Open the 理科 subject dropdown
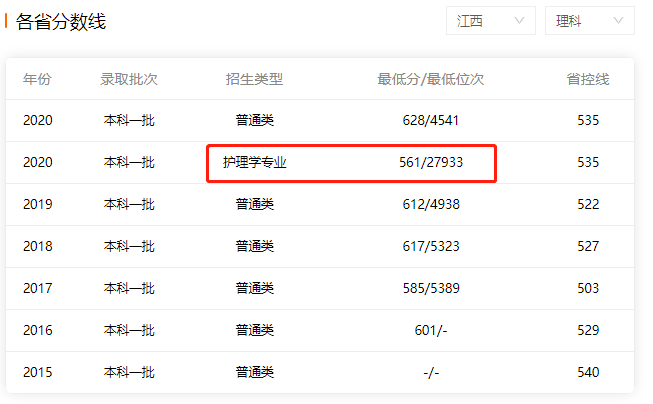653x404 pixels. [590, 20]
